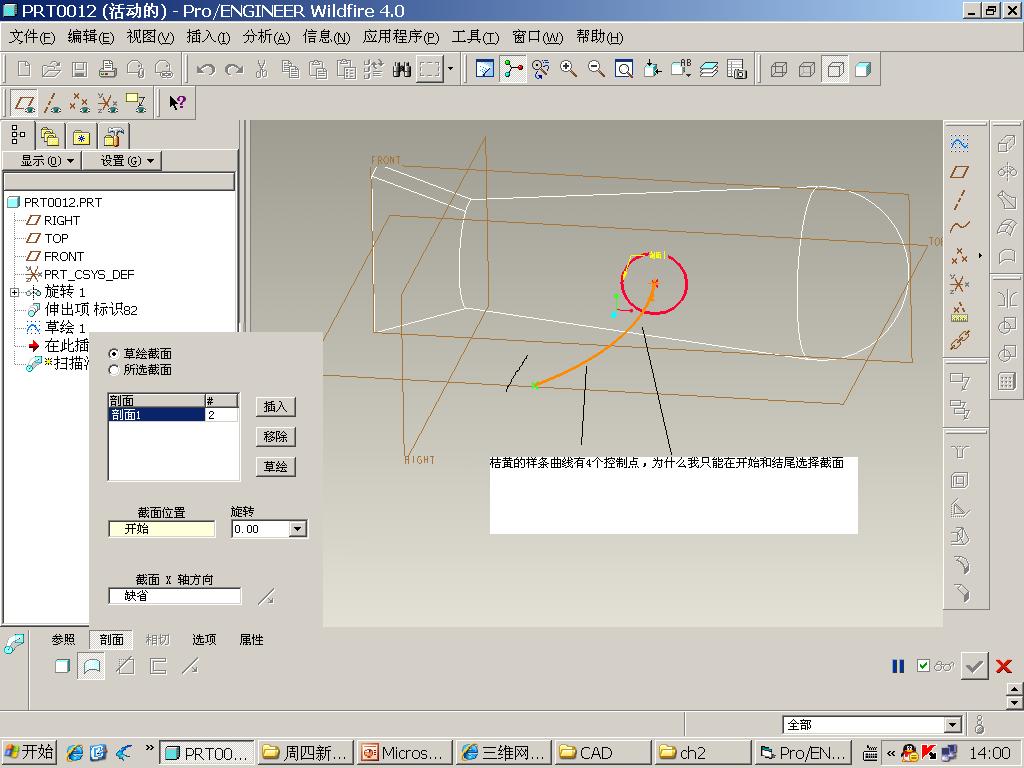Click the Open file folder icon

point(51,69)
